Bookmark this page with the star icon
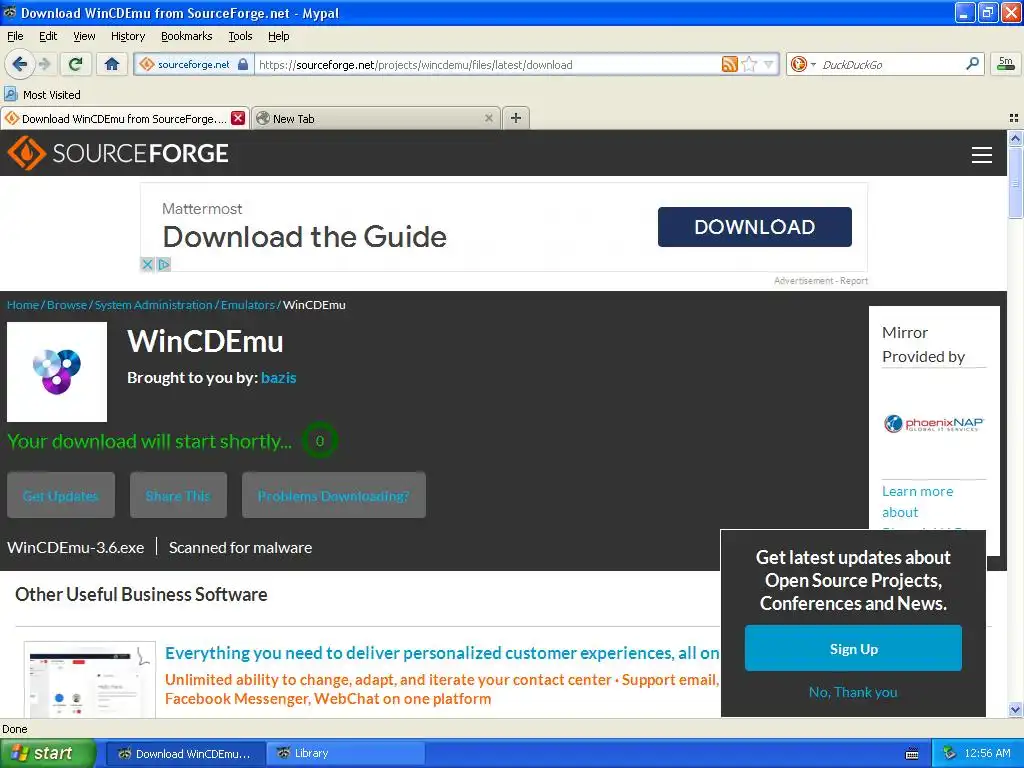The width and height of the screenshot is (1024, 768). point(749,64)
